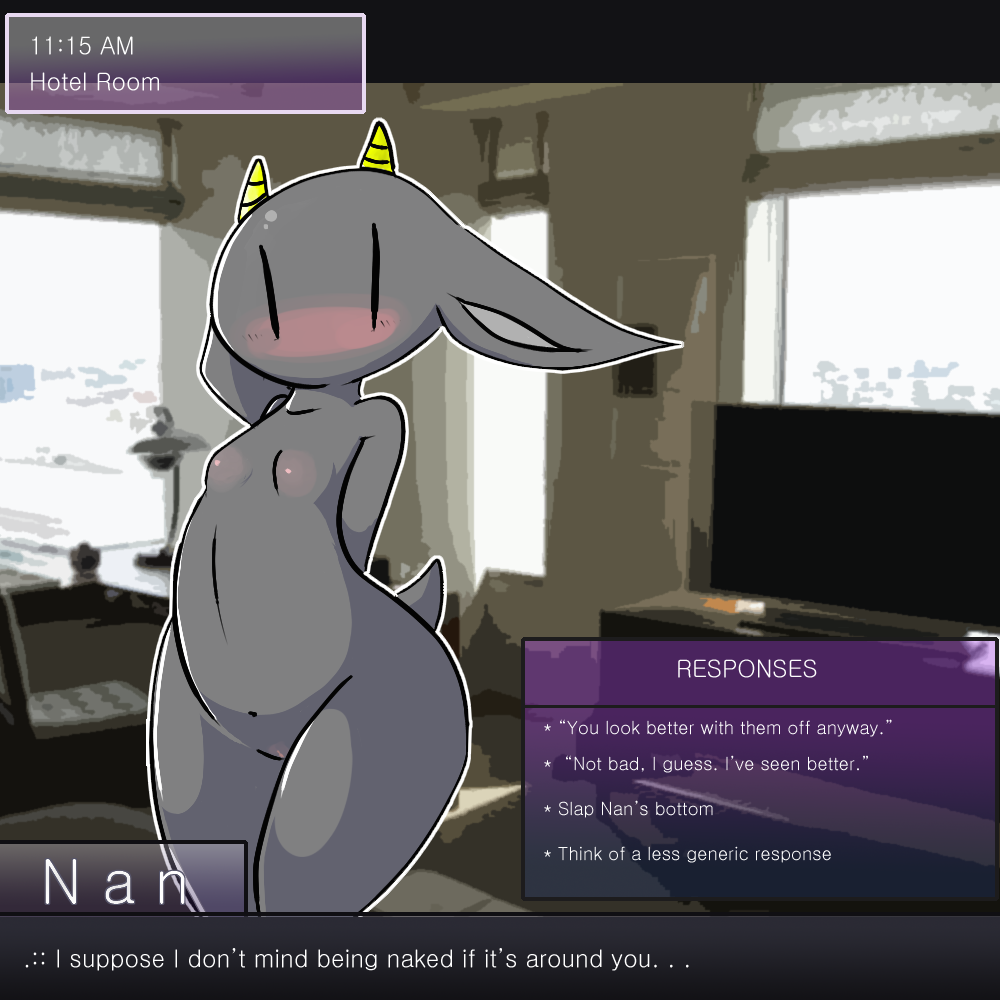Click the star bullet beside the first response
This screenshot has height=1000, width=1000.
[547, 729]
